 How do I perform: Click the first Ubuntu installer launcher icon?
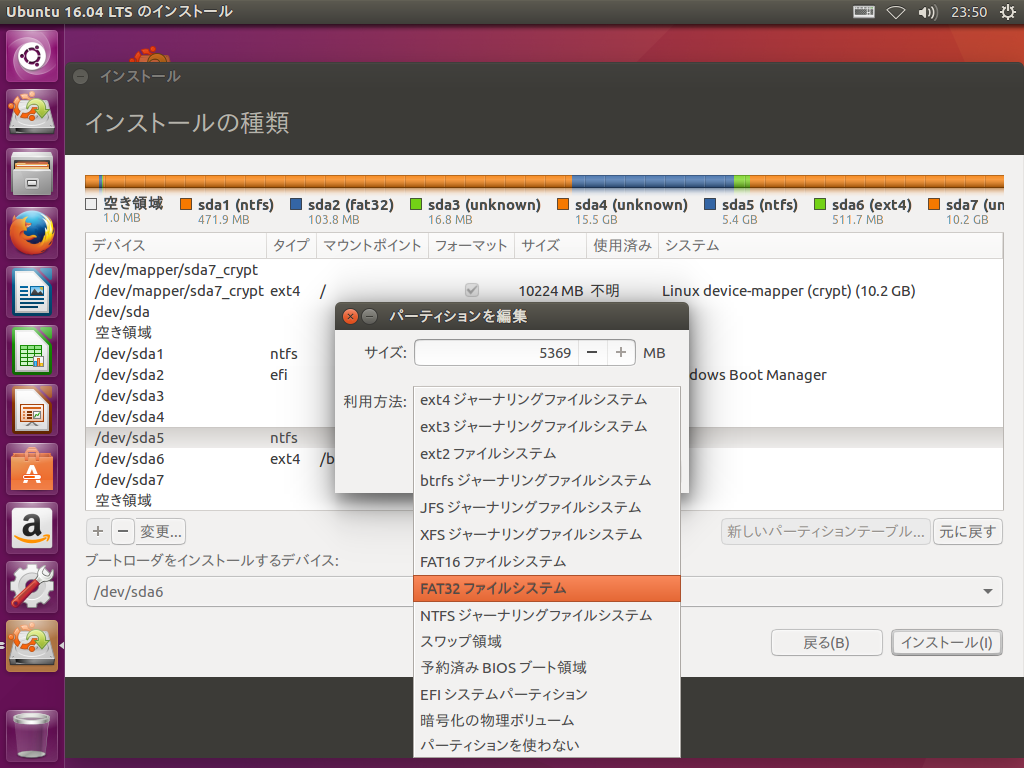(32, 114)
